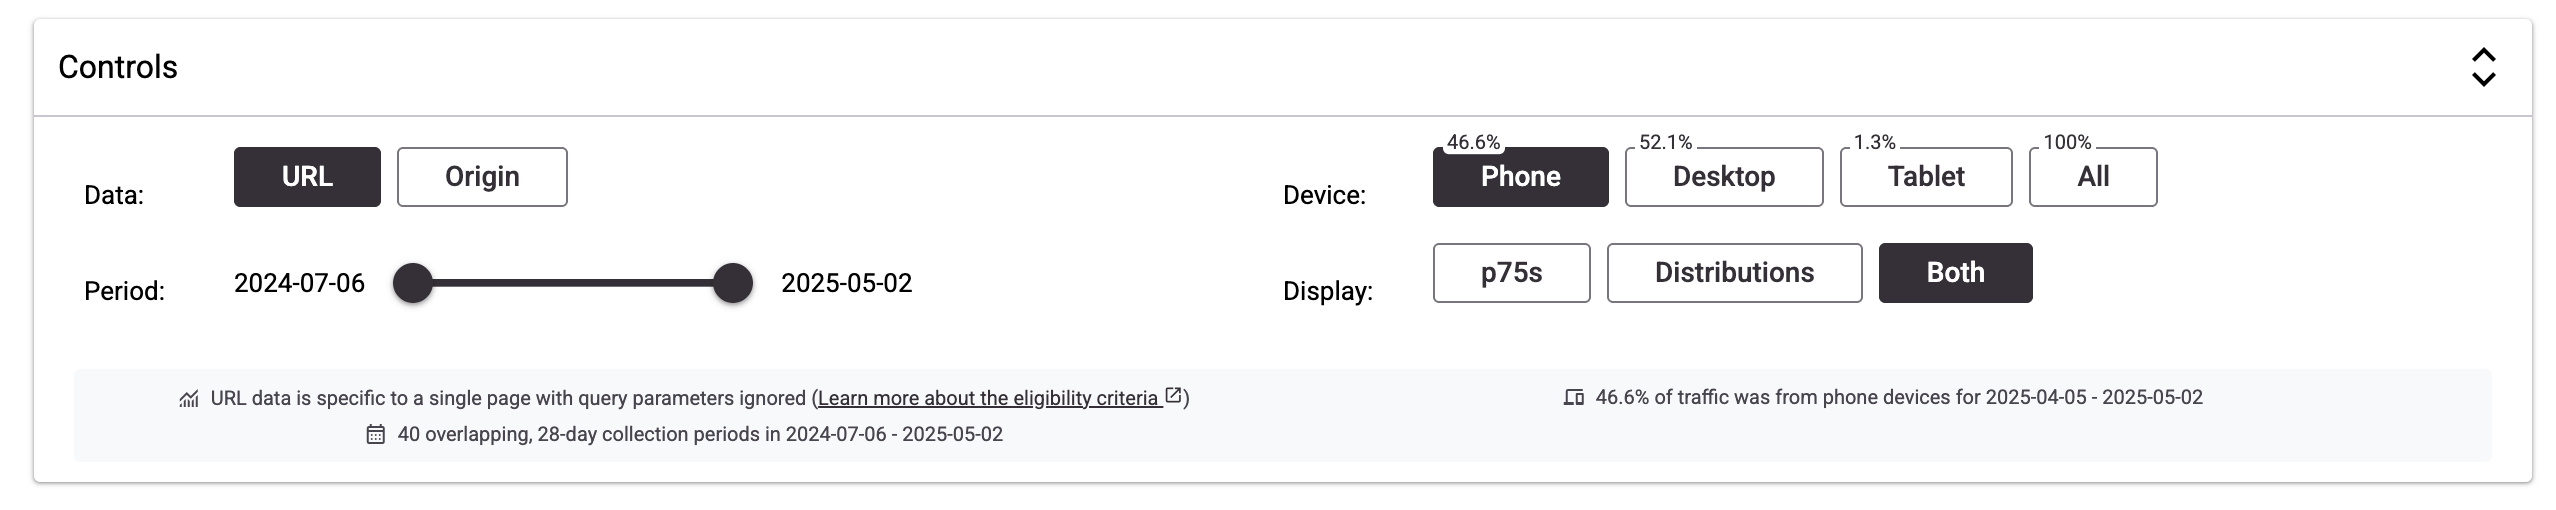Viewport: 2556px width, 510px height.
Task: Click the period slider start handle
Action: coord(413,283)
